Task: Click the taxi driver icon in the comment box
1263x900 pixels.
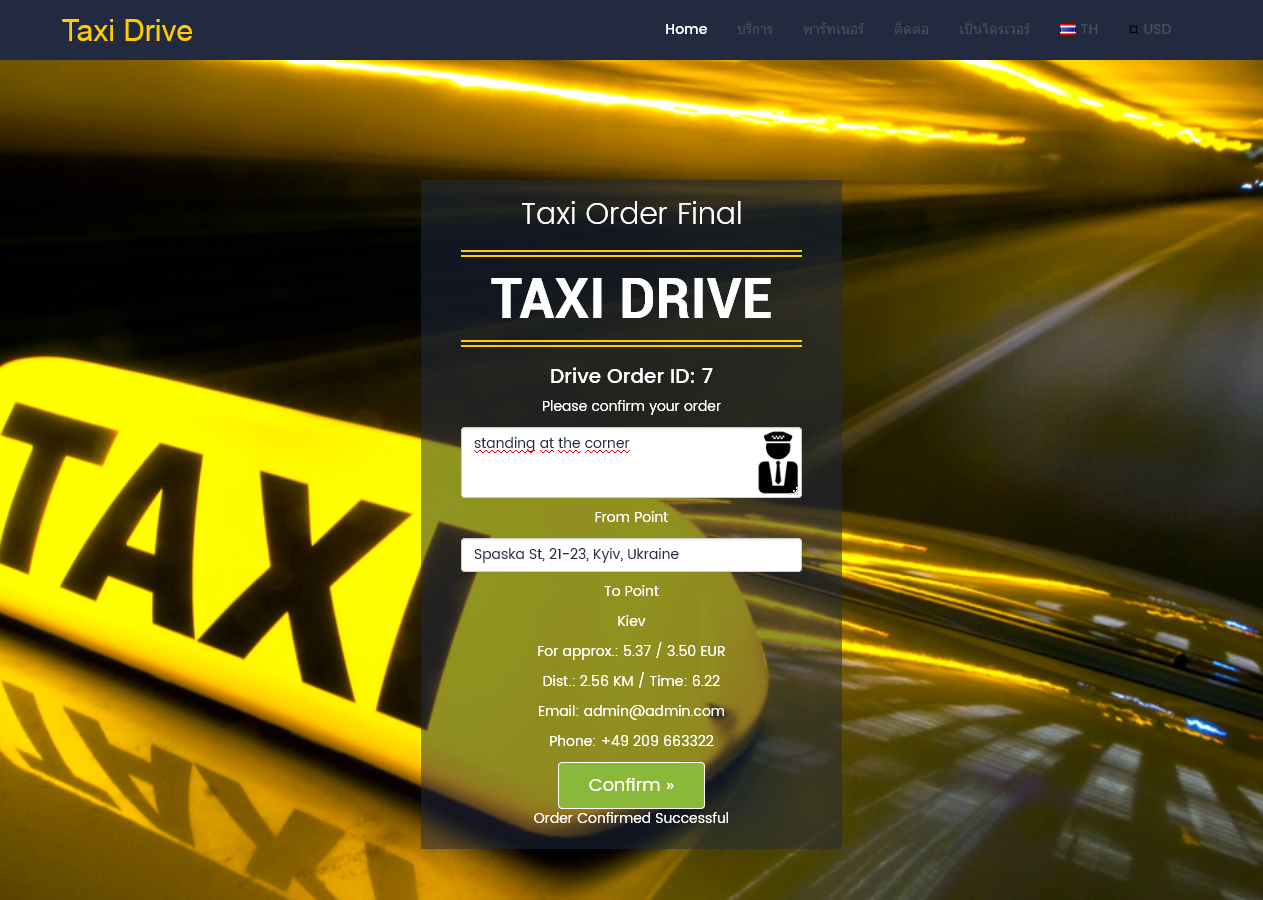Action: click(x=778, y=462)
